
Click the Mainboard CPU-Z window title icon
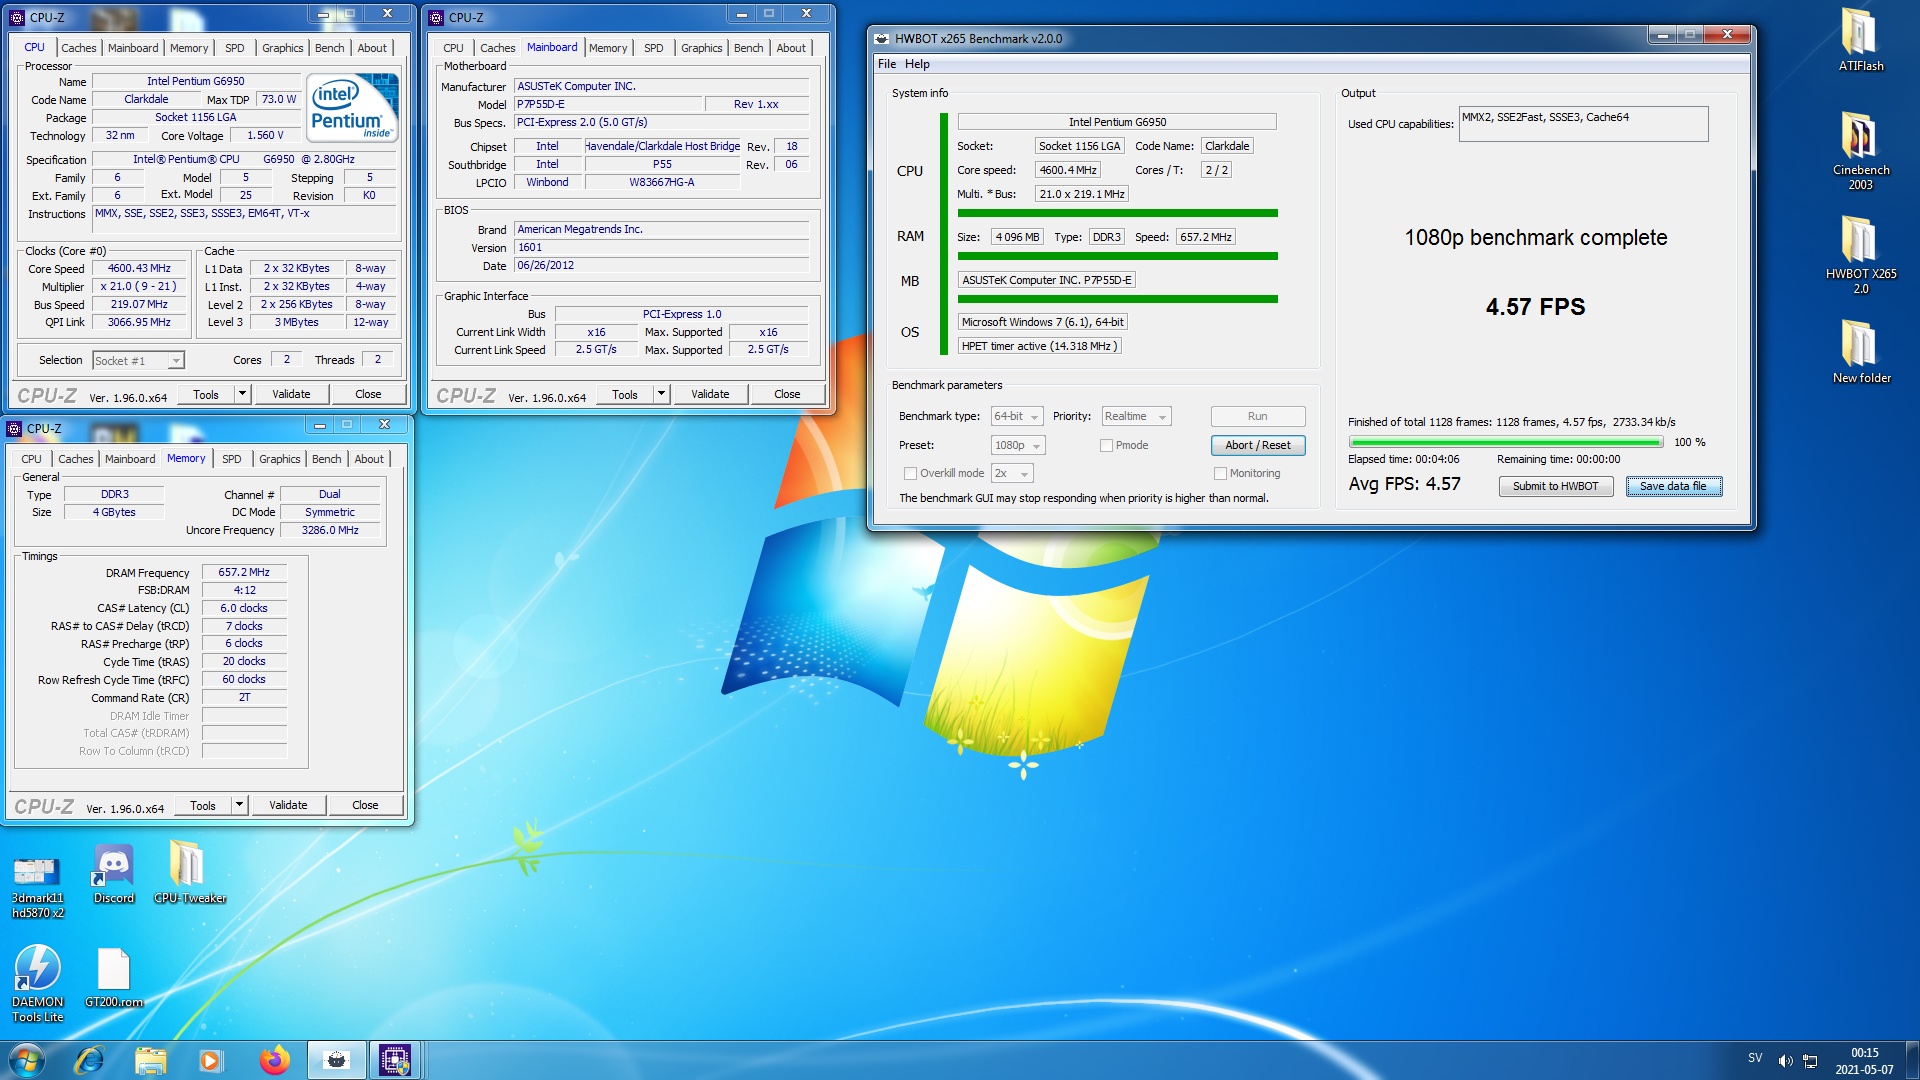(x=436, y=17)
